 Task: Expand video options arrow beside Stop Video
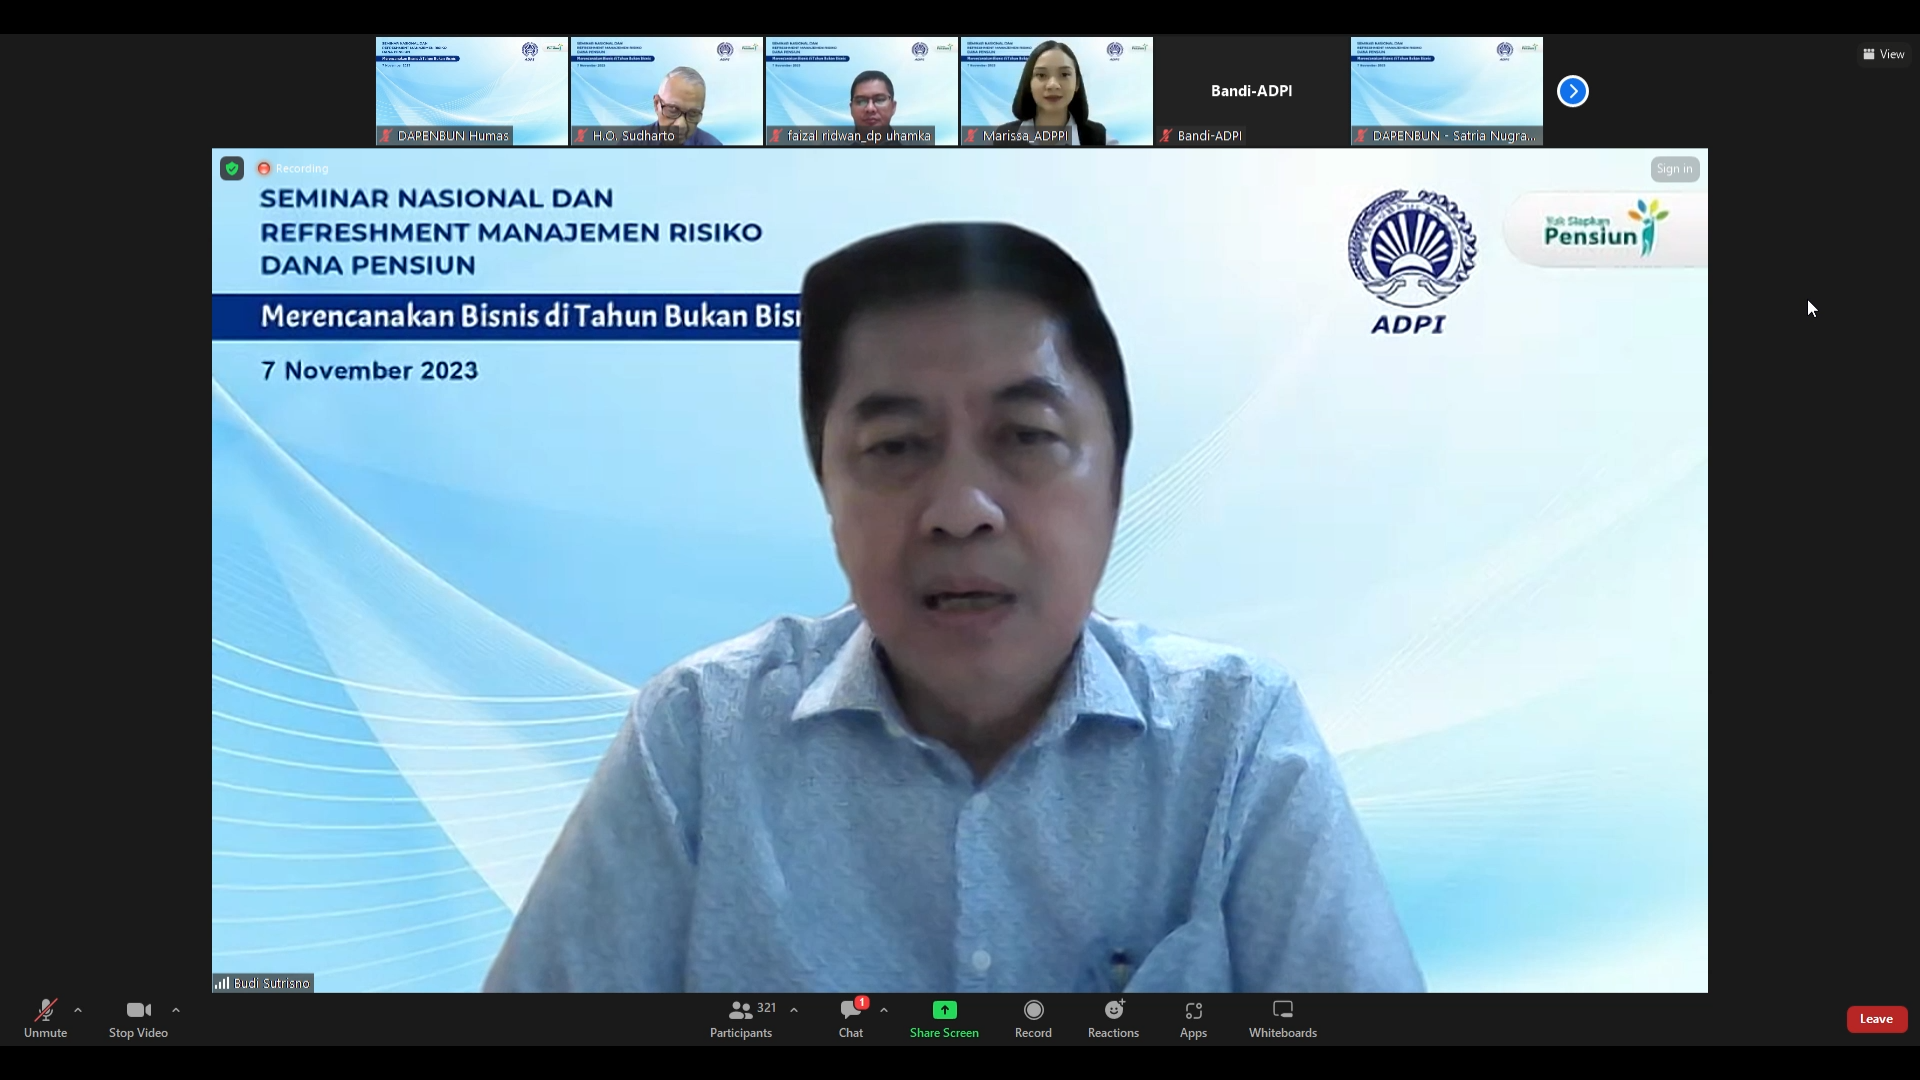176,1010
